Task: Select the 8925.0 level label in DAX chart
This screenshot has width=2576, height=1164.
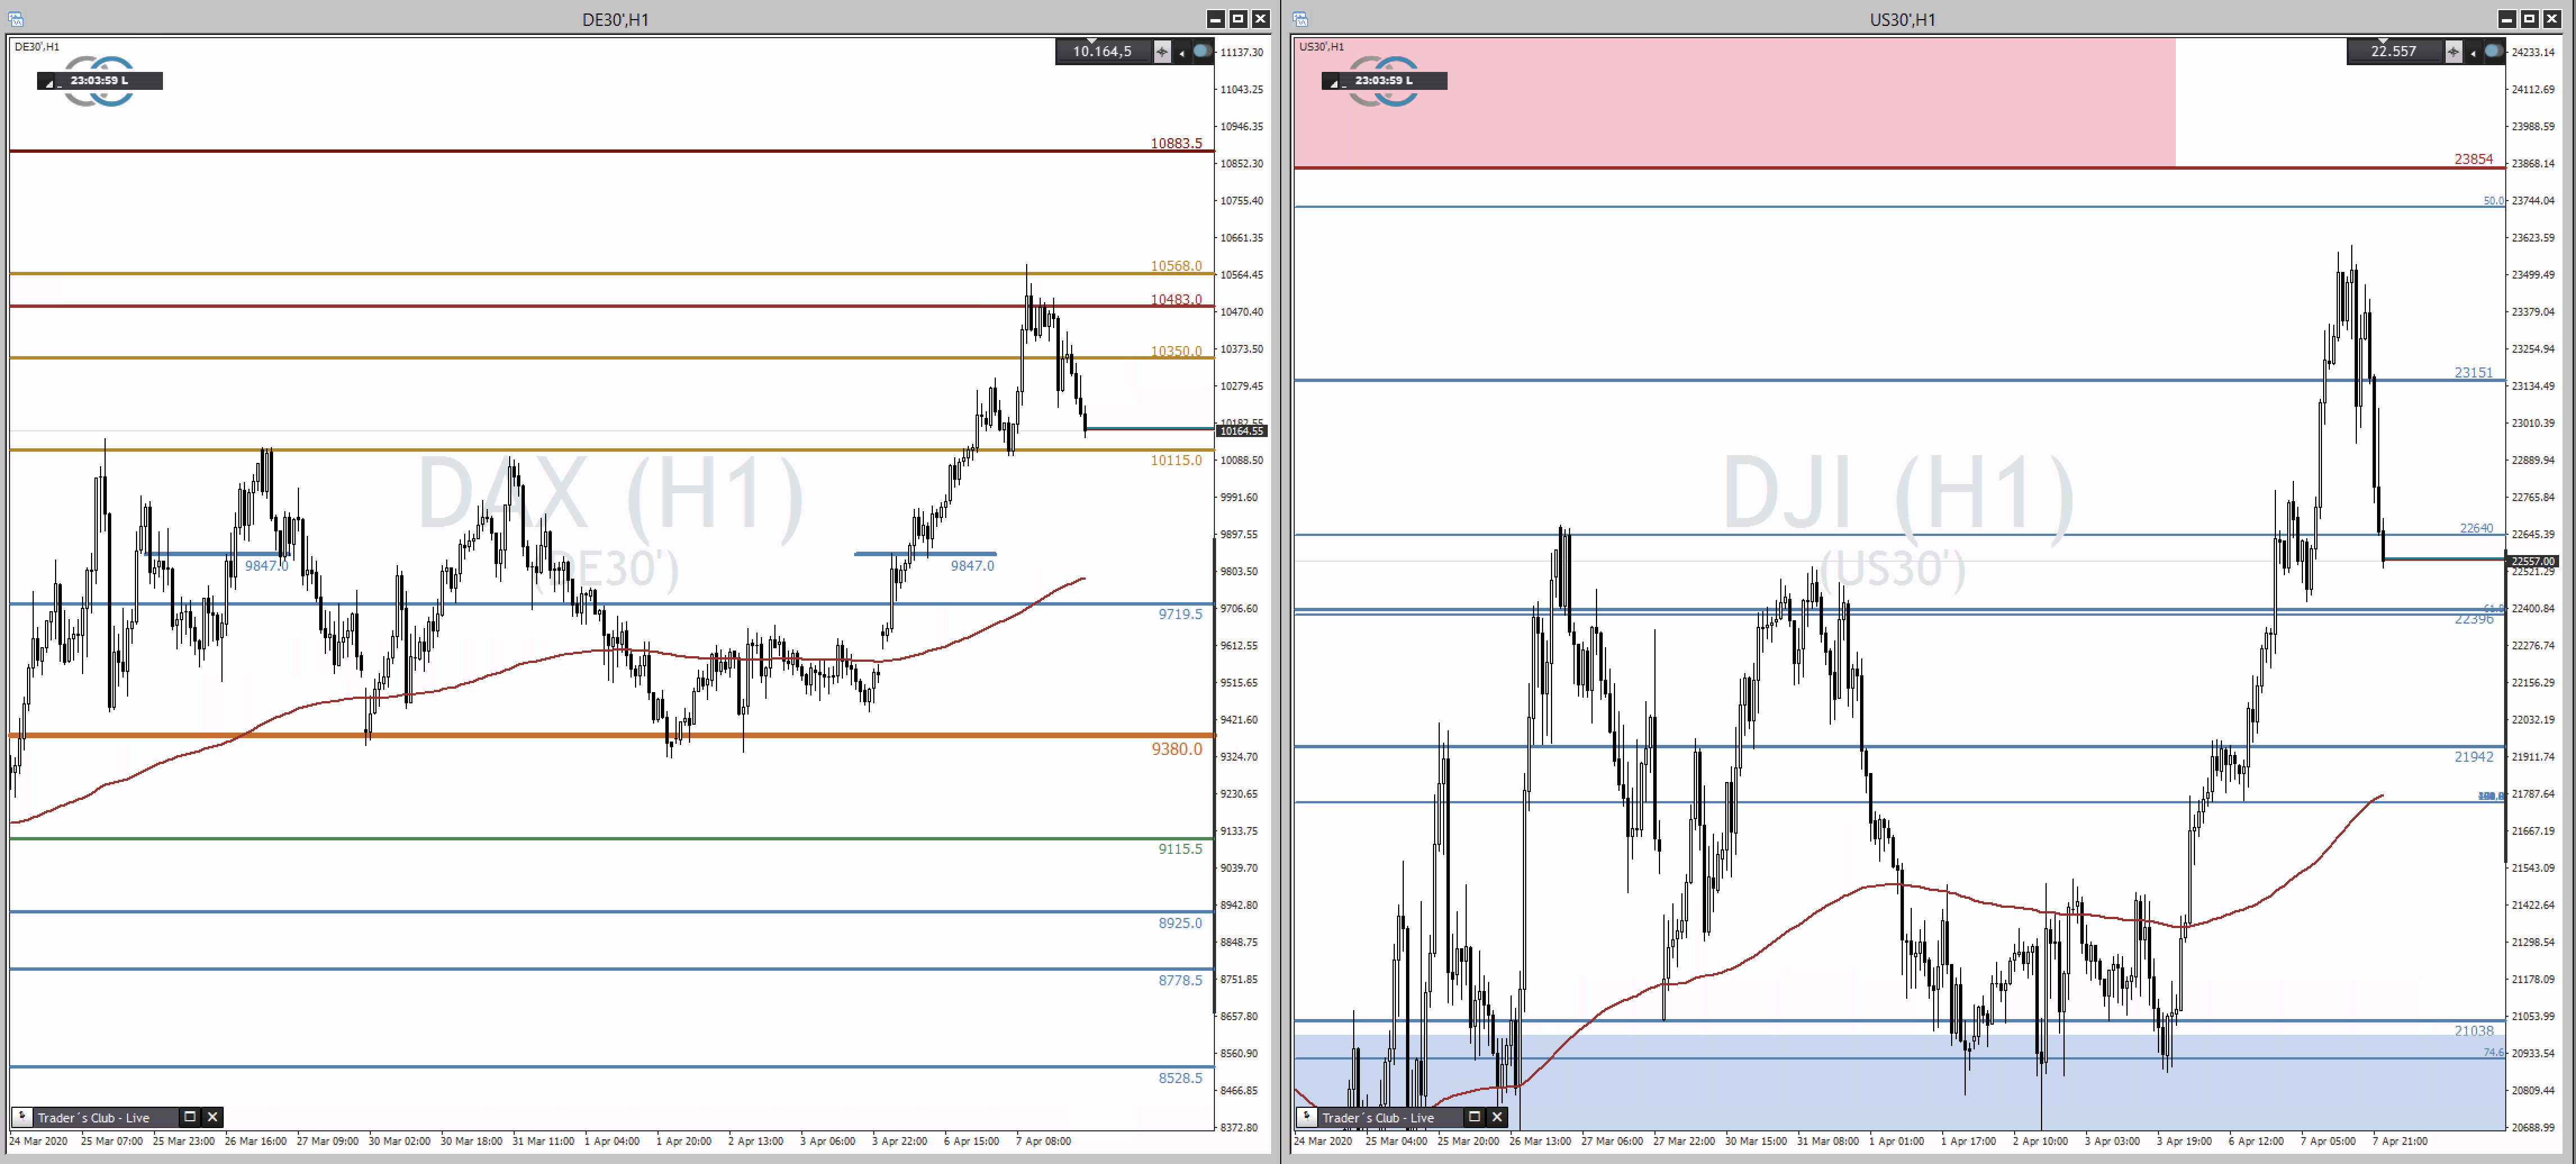Action: pos(1180,923)
